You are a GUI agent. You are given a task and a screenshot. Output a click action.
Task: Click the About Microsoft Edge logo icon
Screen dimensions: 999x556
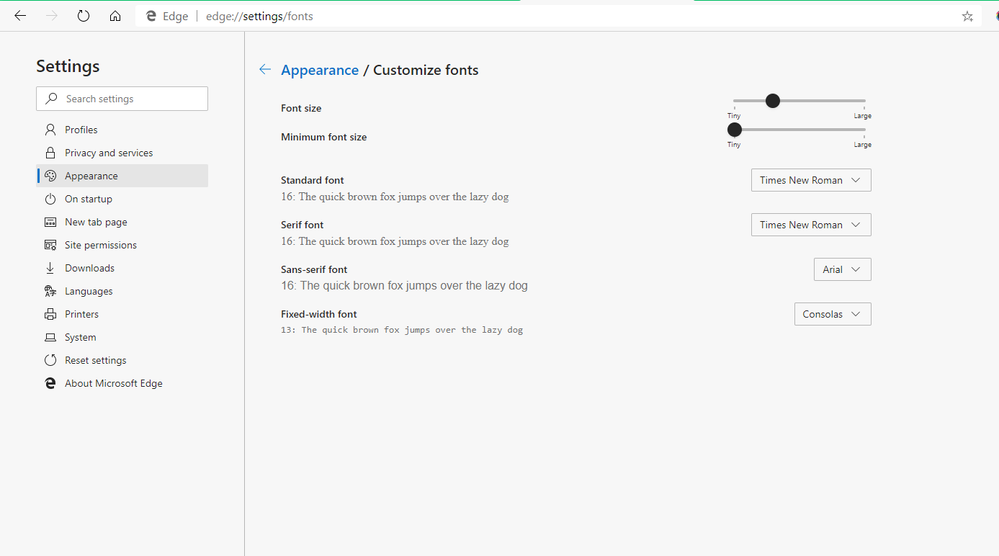click(50, 383)
